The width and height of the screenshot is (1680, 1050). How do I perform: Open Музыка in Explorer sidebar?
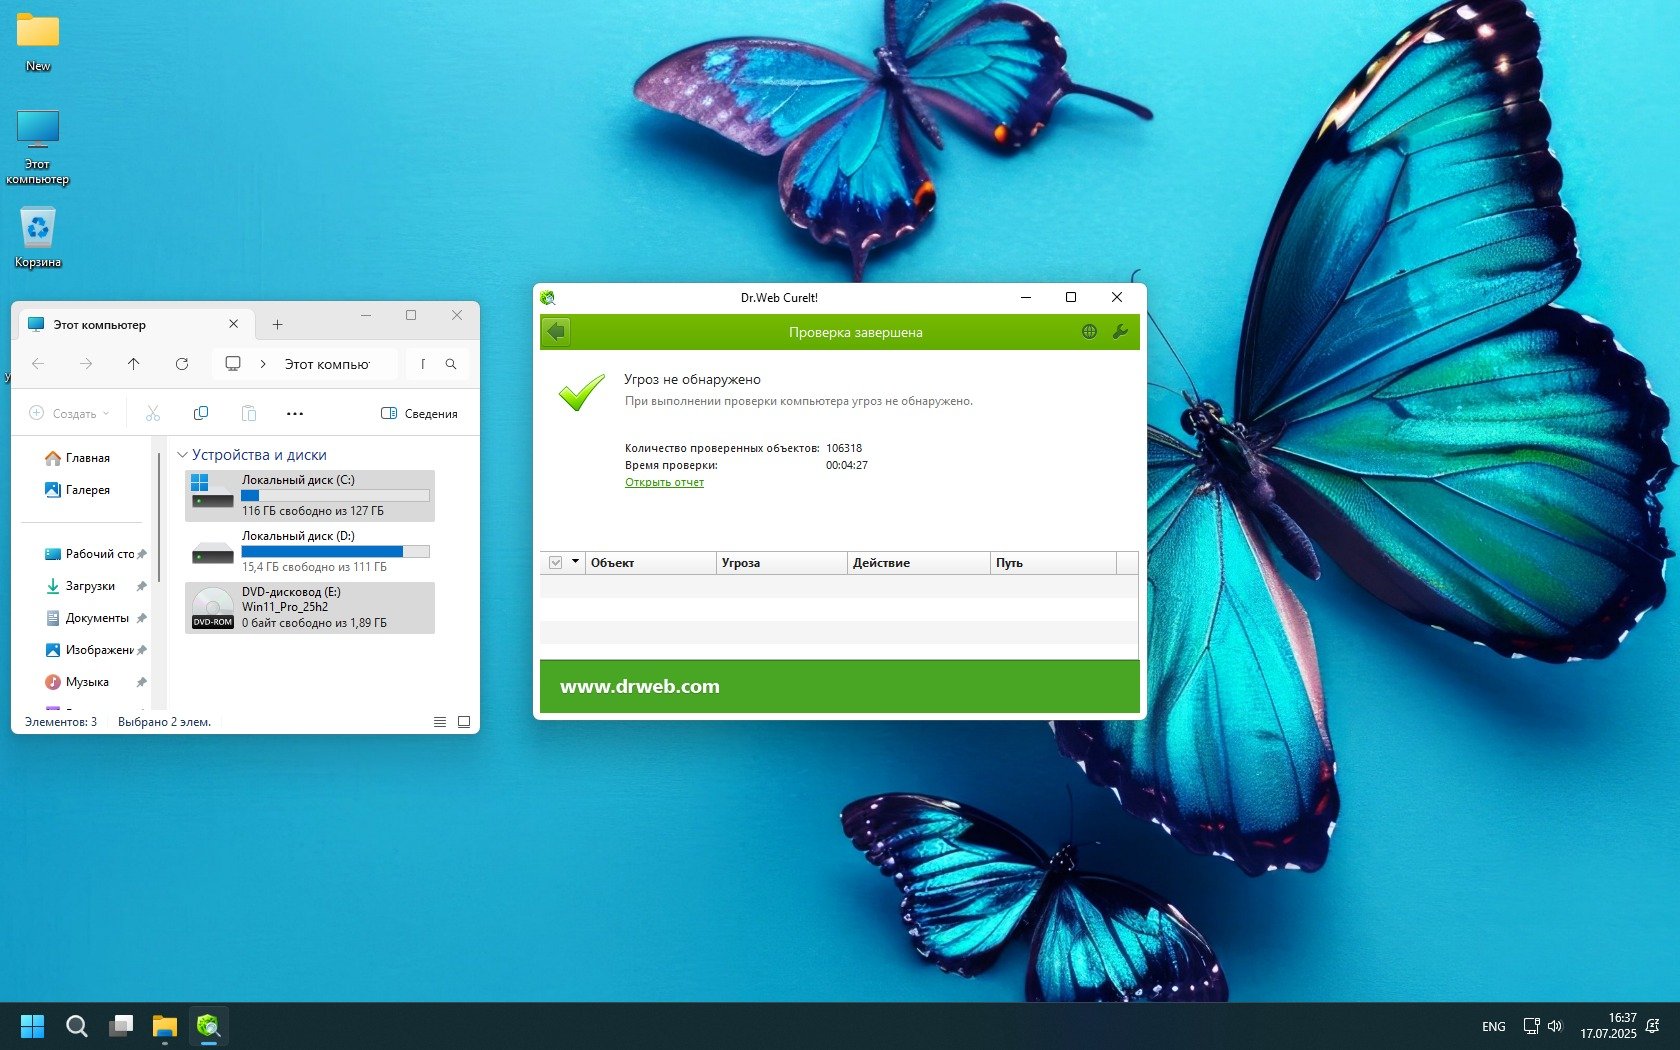click(94, 682)
